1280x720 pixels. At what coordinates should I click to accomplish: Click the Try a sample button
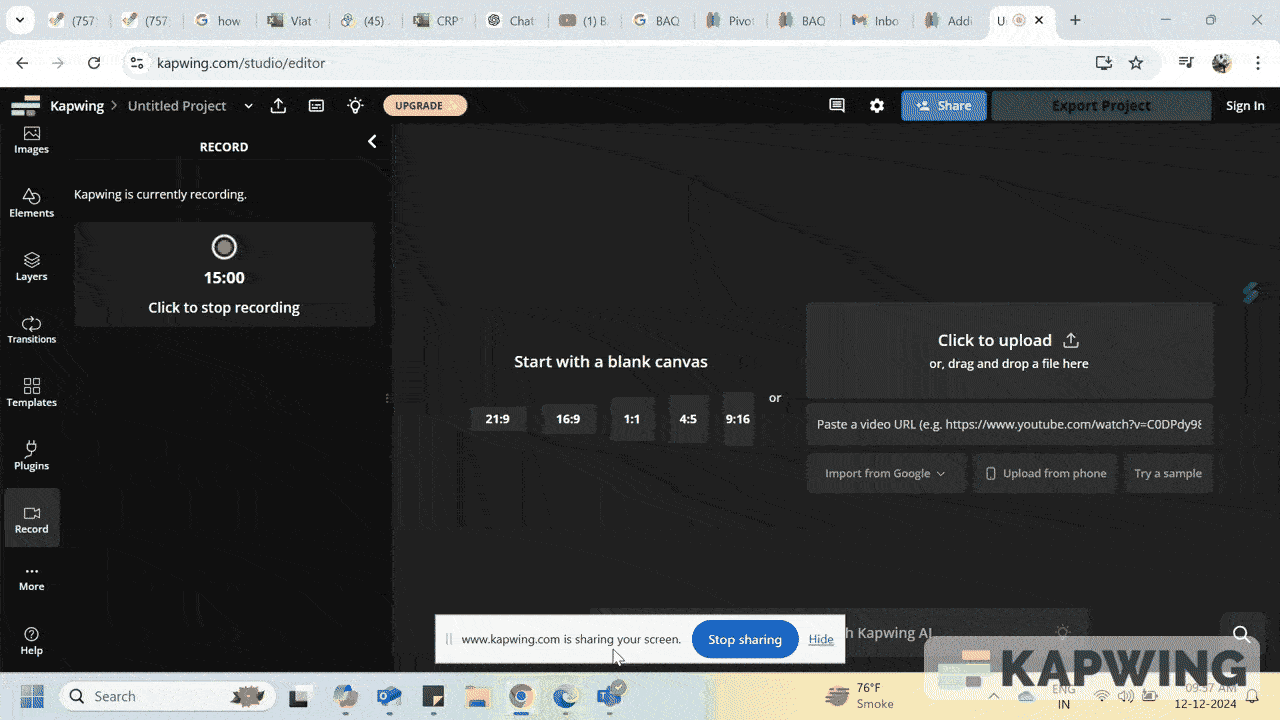(x=1168, y=473)
